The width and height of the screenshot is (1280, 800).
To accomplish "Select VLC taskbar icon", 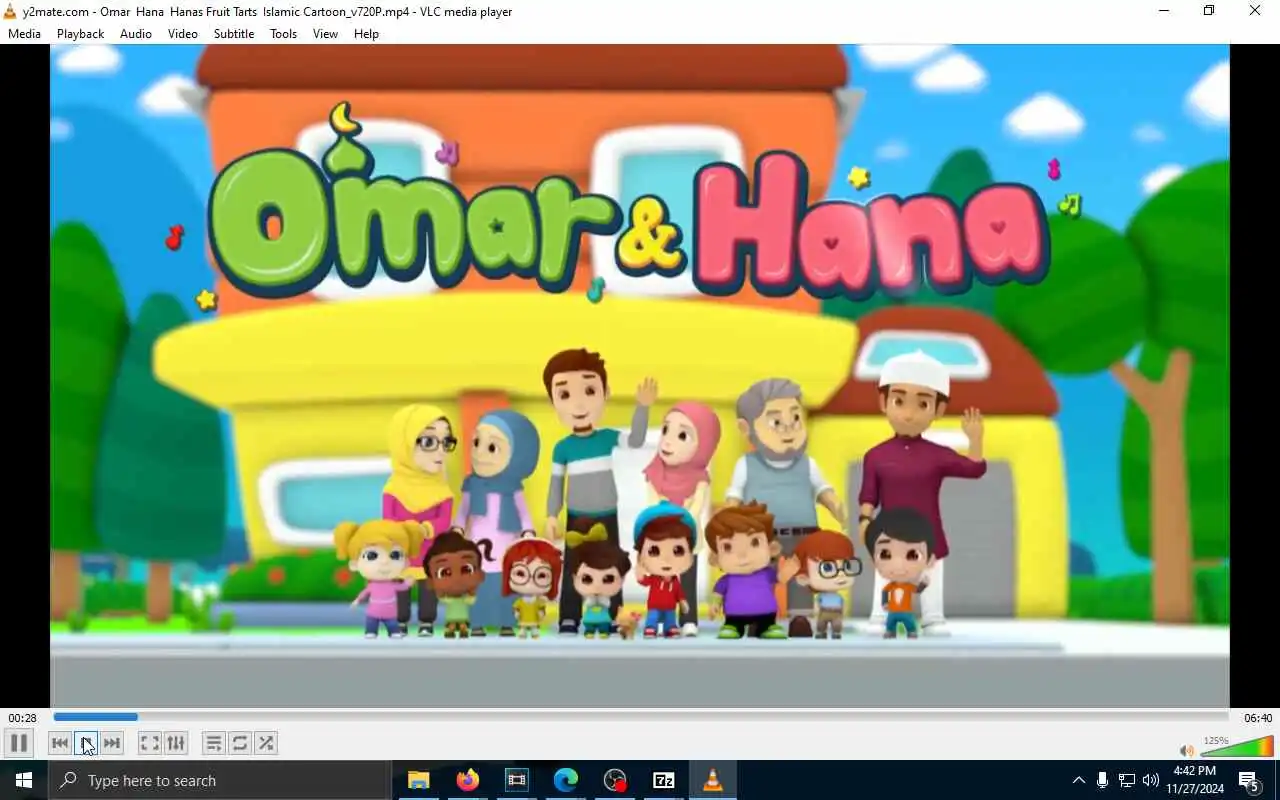I will coord(712,780).
